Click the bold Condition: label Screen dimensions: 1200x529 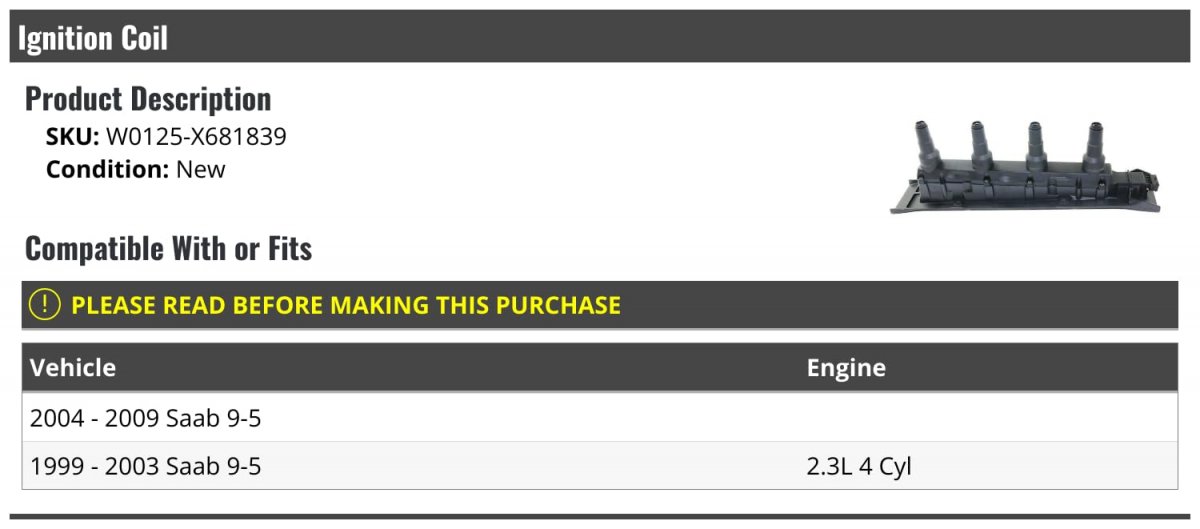pyautogui.click(x=107, y=169)
